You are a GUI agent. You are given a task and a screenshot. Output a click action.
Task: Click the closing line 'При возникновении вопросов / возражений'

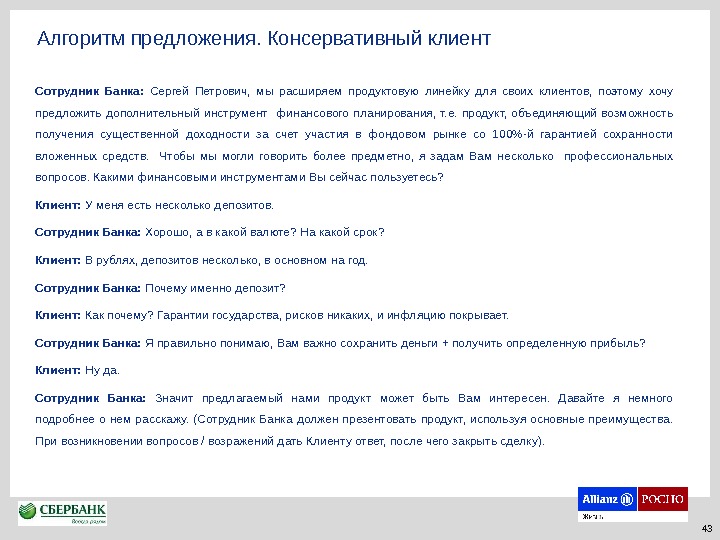[290, 441]
